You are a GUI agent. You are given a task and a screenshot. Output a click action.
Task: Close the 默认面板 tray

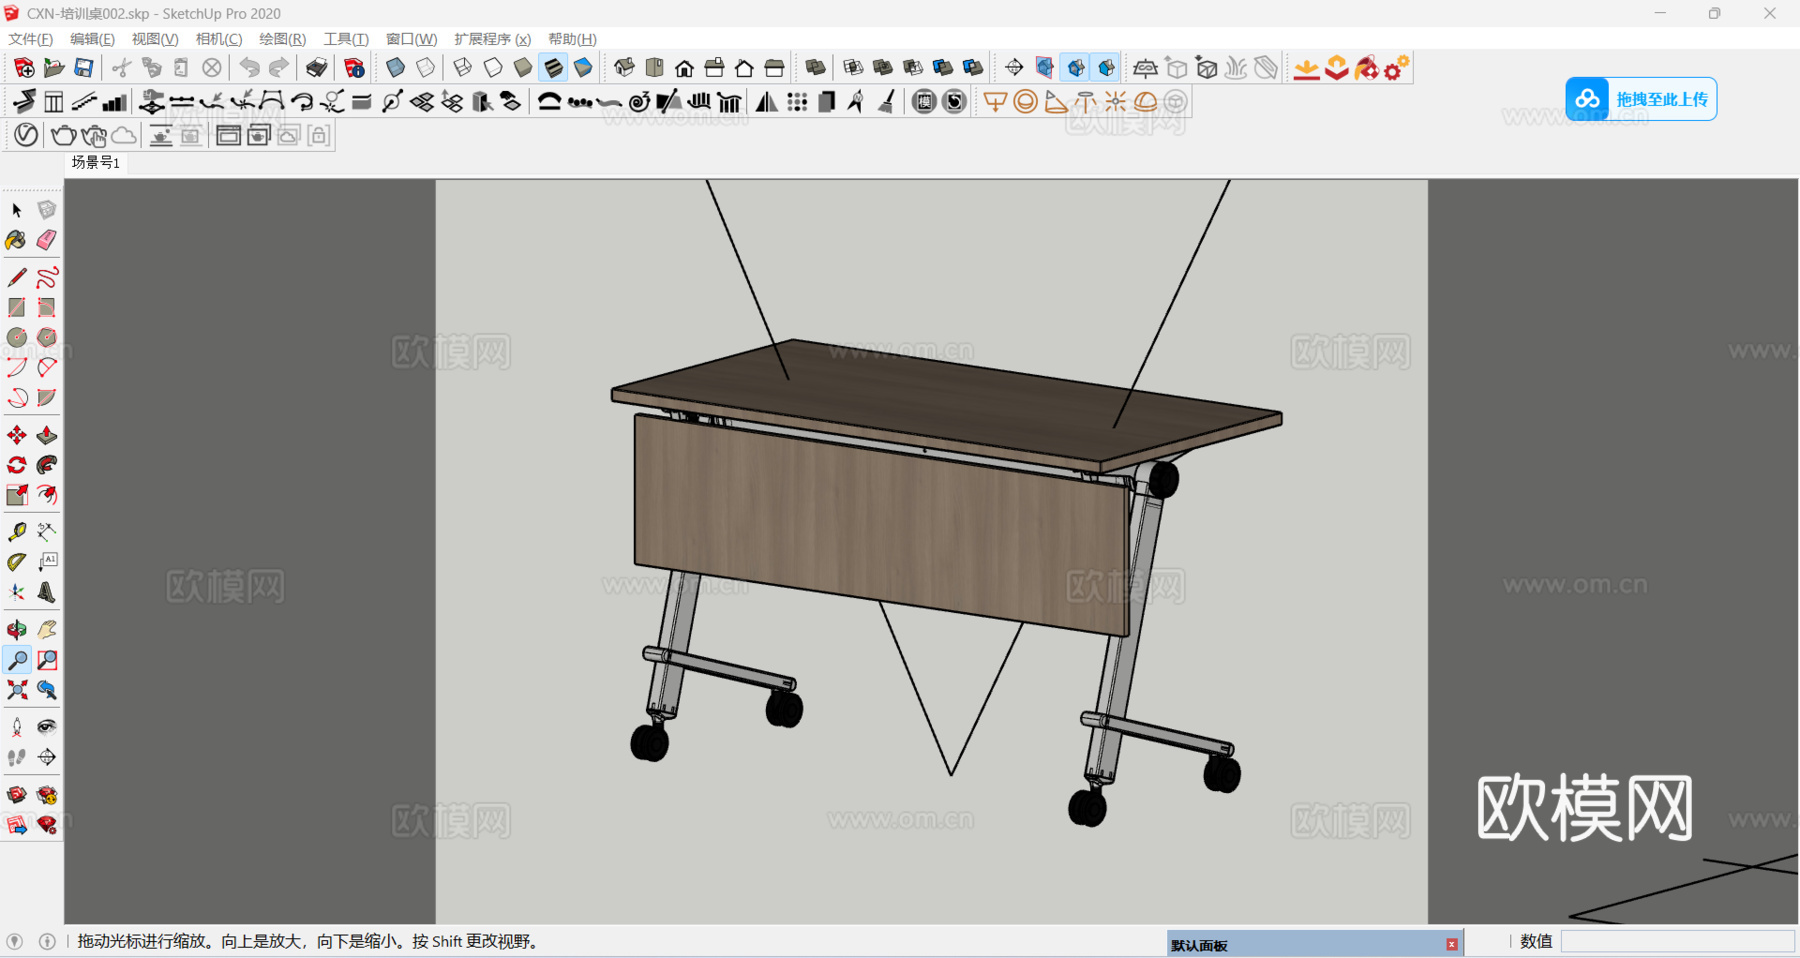pos(1452,944)
